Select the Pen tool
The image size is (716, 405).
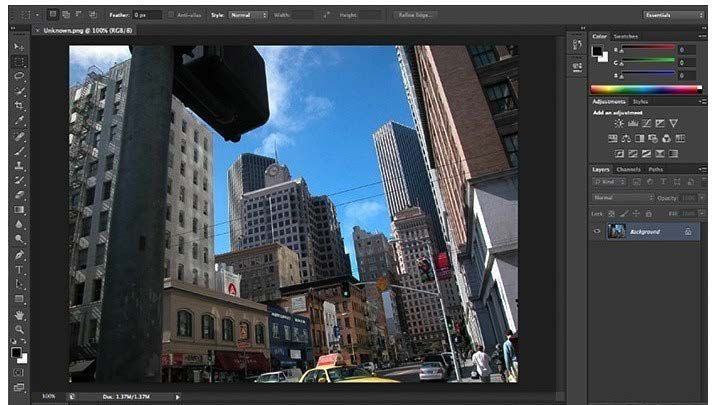pyautogui.click(x=19, y=255)
